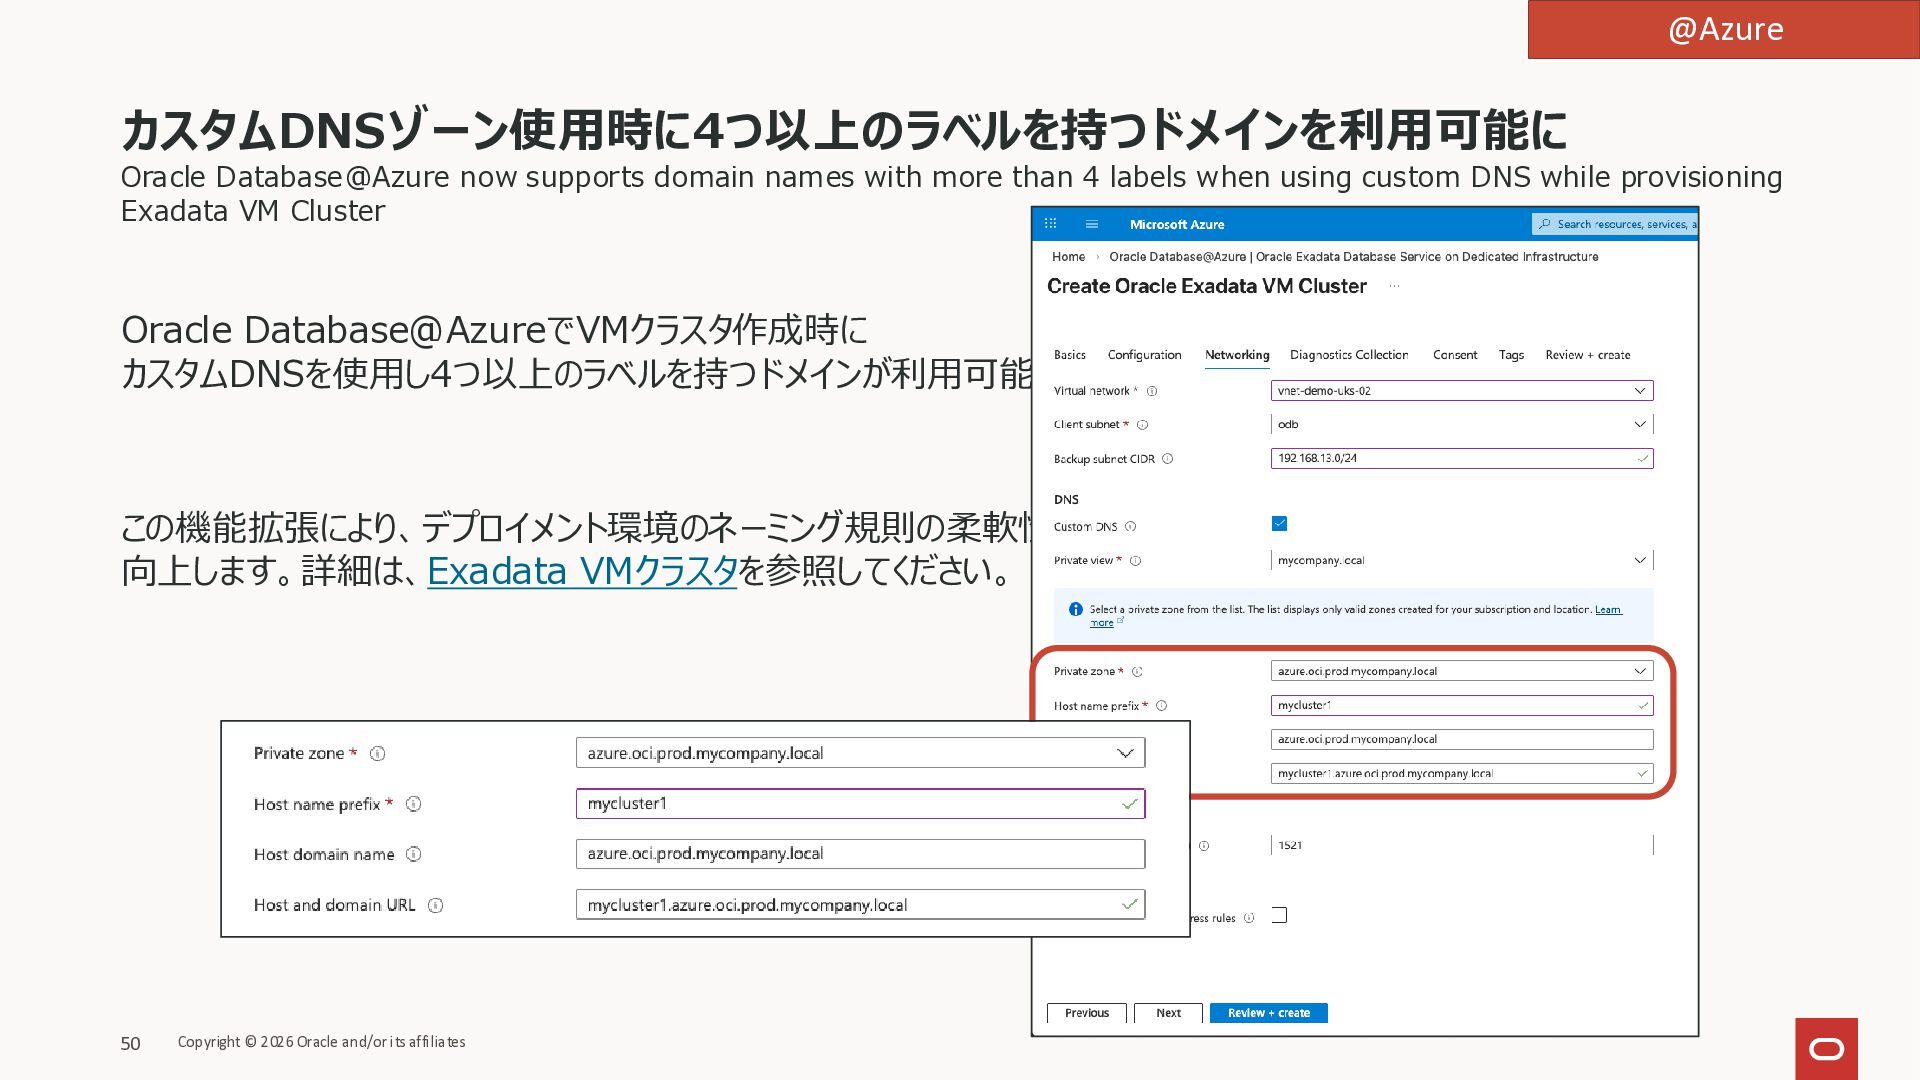Click the info icon next to Virtual network

pyautogui.click(x=1152, y=391)
